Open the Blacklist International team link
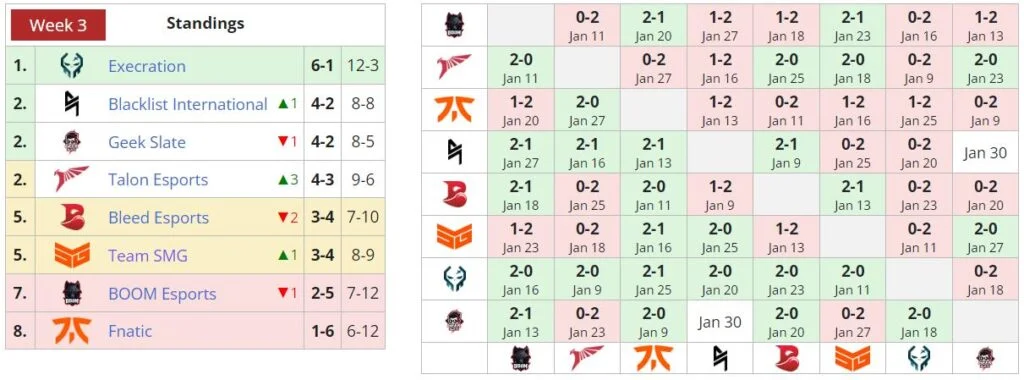 (188, 104)
